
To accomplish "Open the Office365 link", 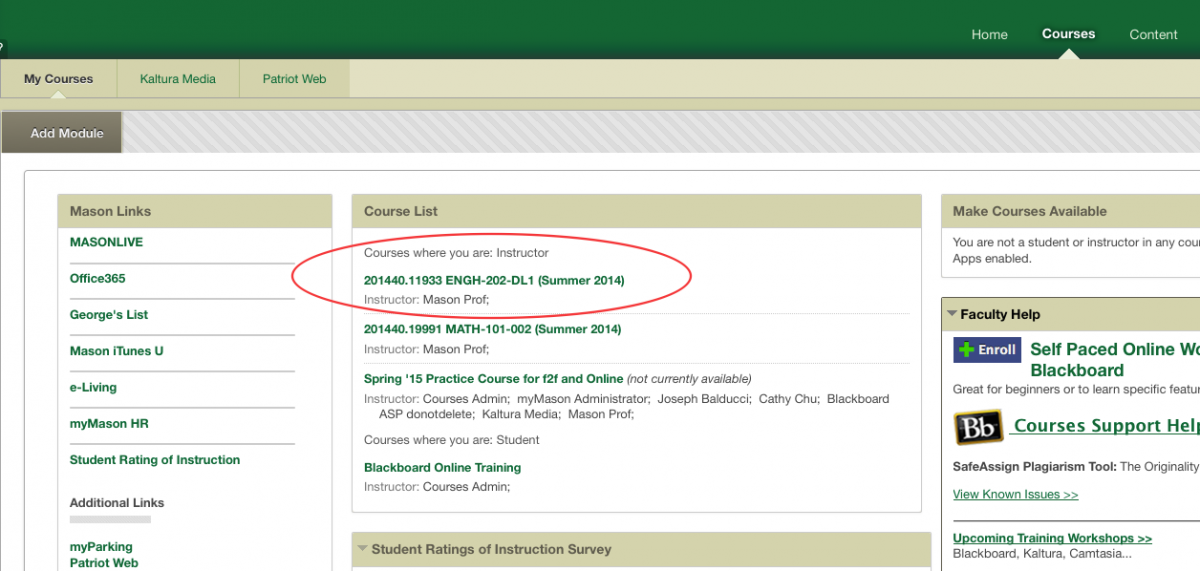I will click(x=98, y=278).
